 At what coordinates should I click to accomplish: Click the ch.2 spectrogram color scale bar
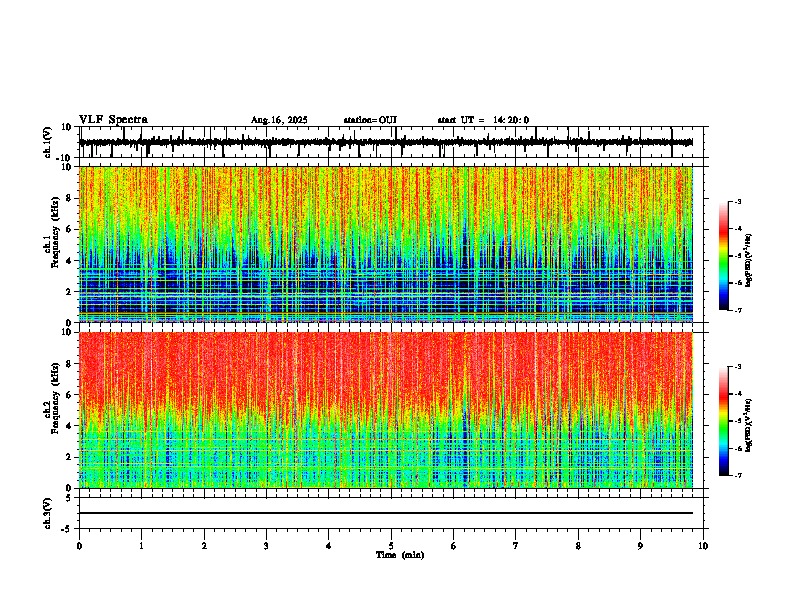click(724, 421)
